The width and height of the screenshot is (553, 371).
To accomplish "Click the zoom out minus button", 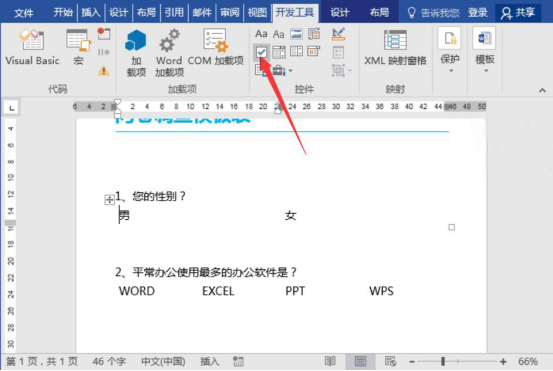I will click(412, 361).
